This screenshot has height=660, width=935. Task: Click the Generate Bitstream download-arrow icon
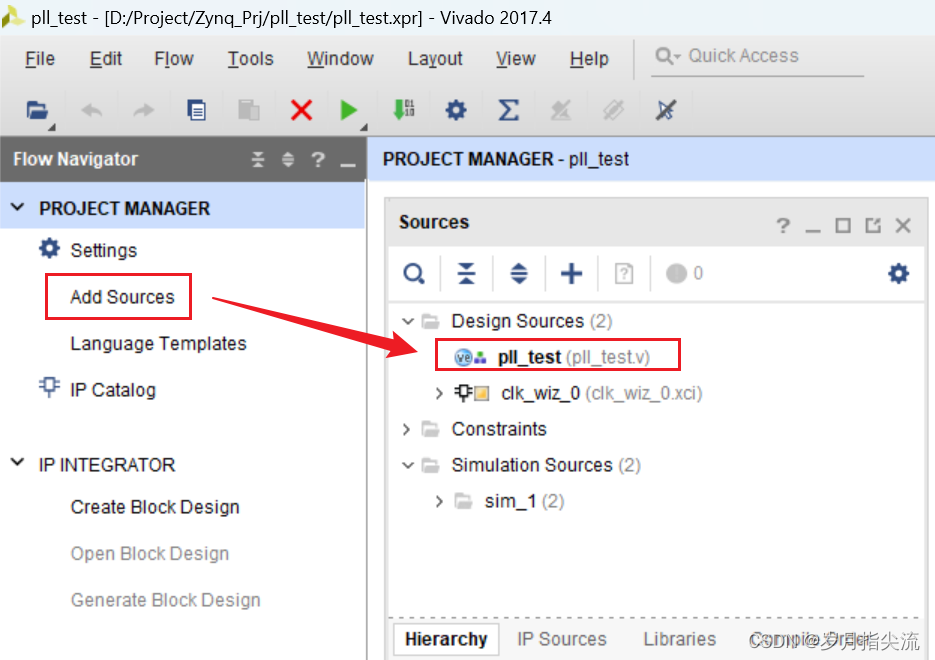click(x=404, y=110)
